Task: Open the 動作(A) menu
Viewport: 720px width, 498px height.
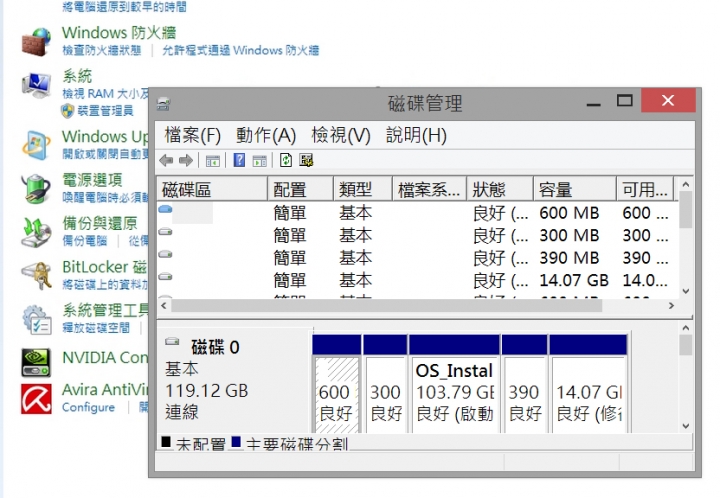Action: coord(266,135)
